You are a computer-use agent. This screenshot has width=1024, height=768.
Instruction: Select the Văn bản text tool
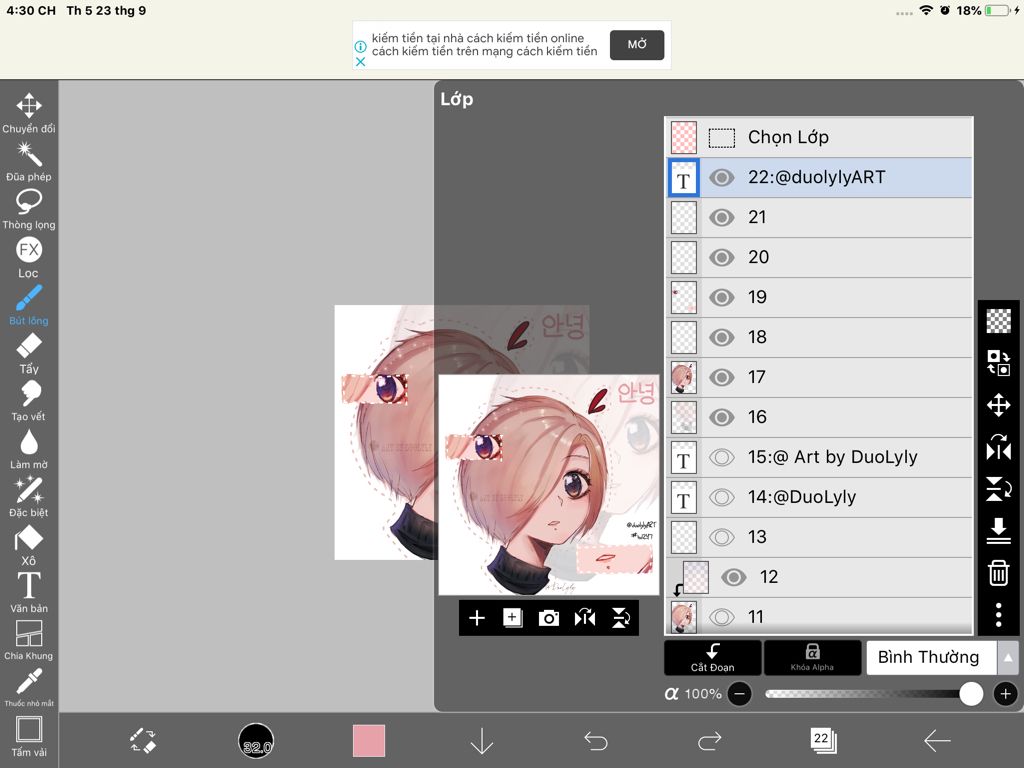[29, 592]
